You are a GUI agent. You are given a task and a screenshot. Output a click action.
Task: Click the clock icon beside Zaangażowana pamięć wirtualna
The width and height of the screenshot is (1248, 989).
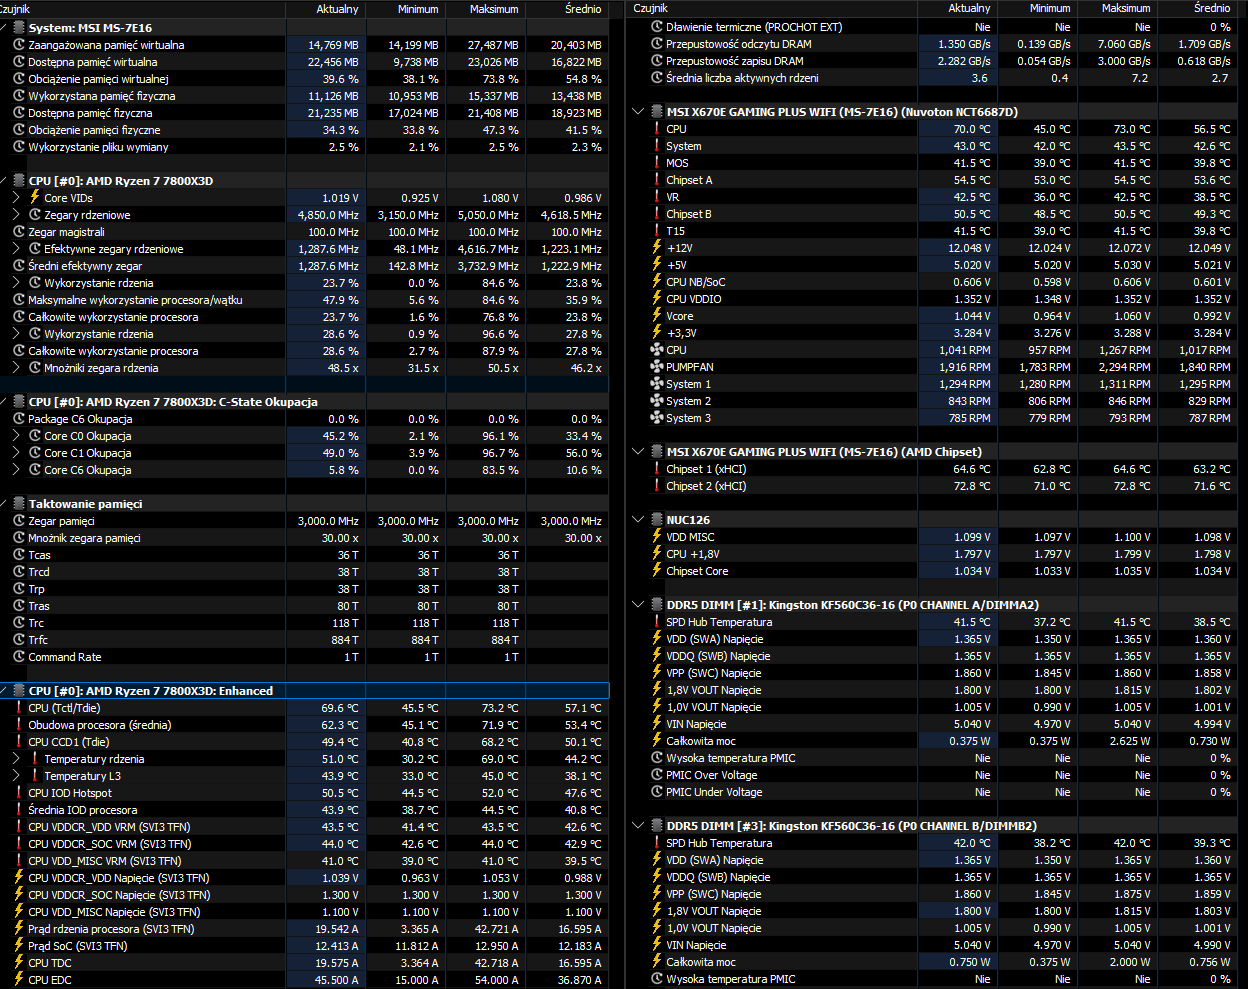(19, 45)
